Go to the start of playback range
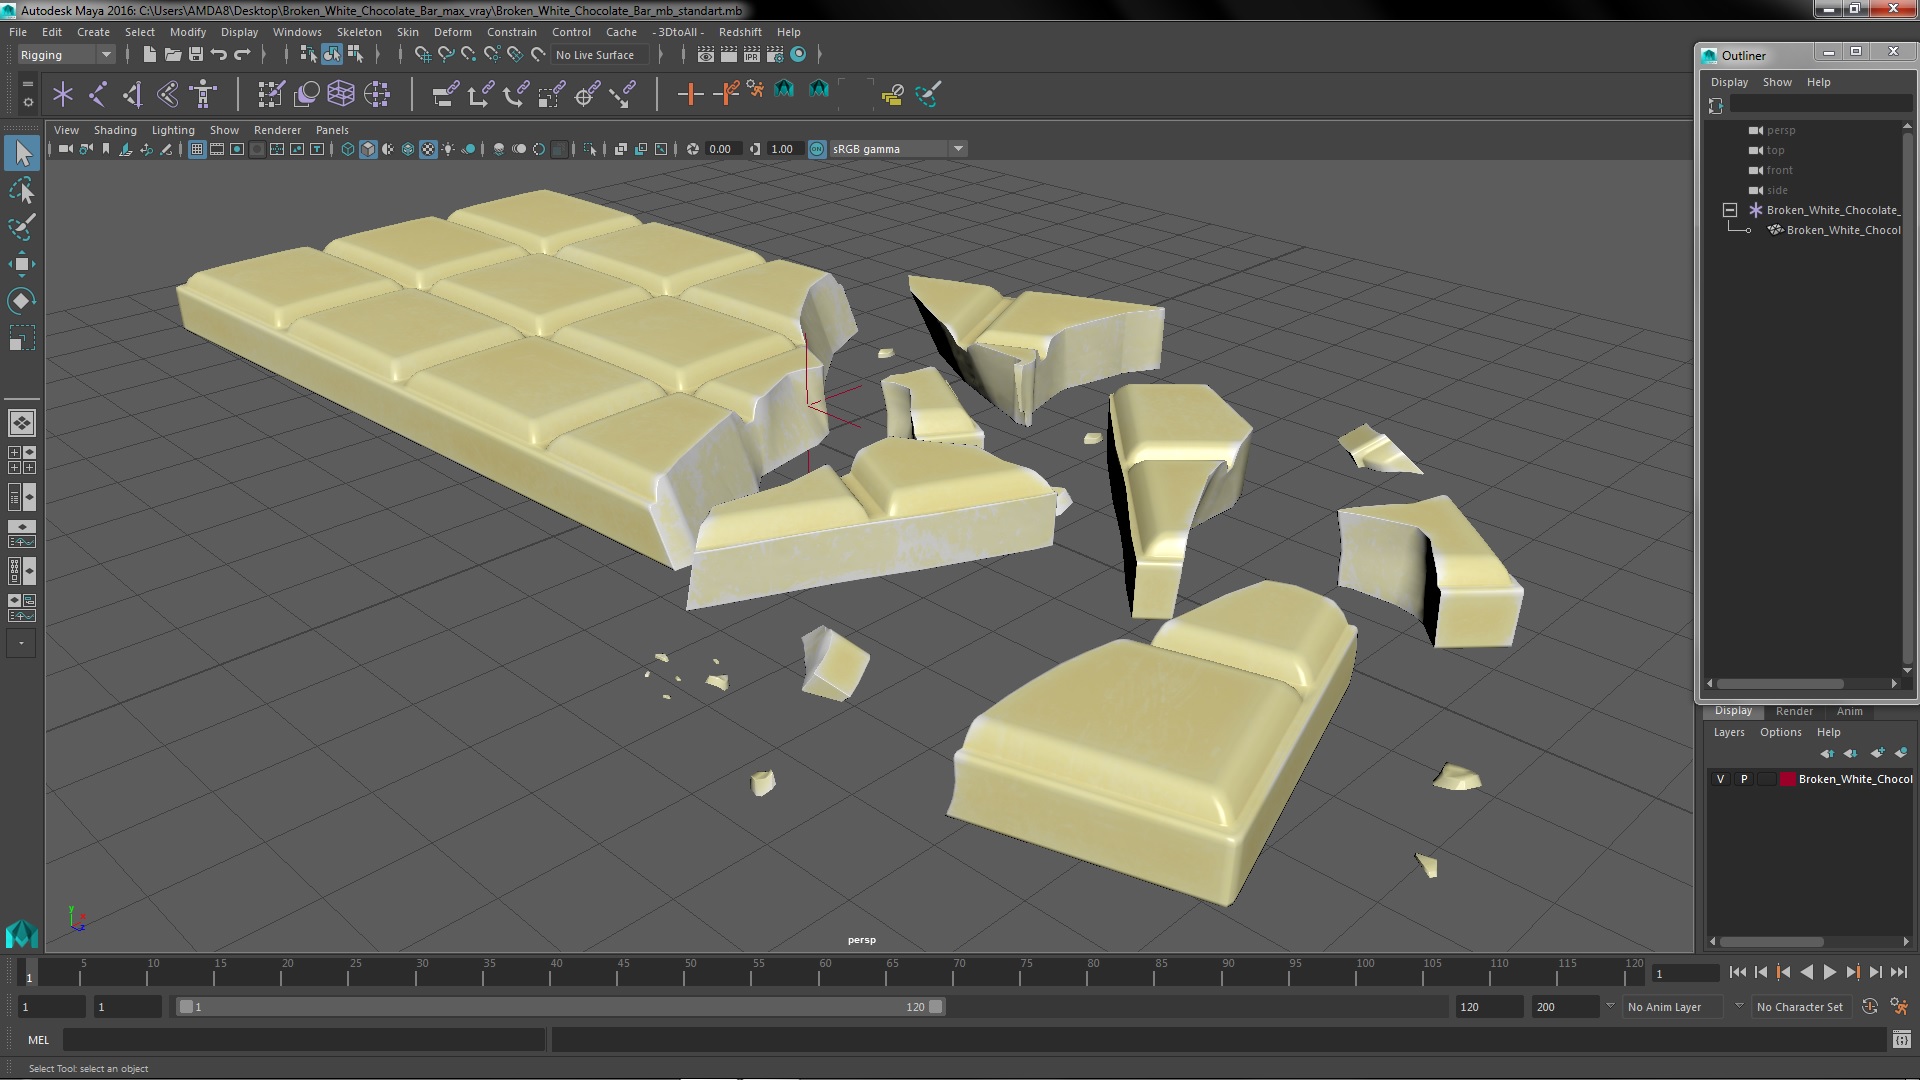 point(1738,972)
